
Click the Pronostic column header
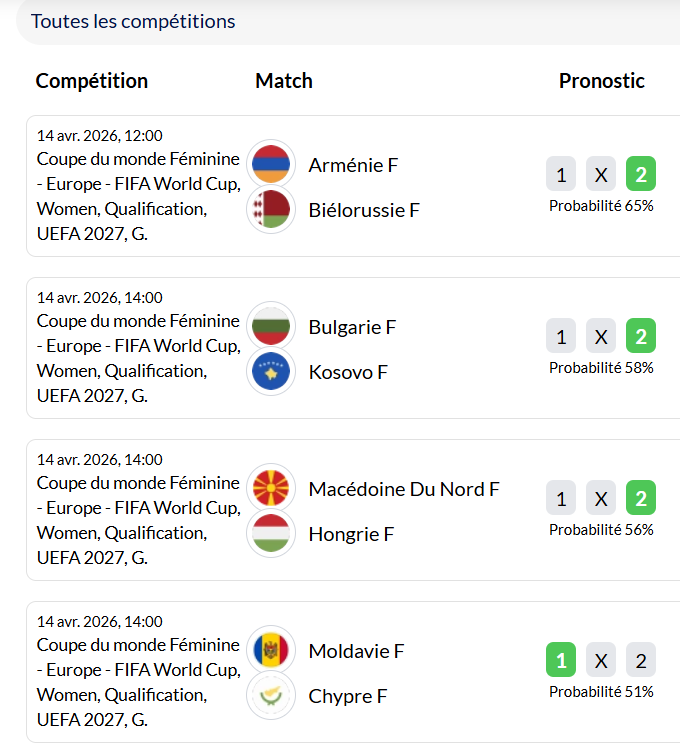(x=601, y=81)
